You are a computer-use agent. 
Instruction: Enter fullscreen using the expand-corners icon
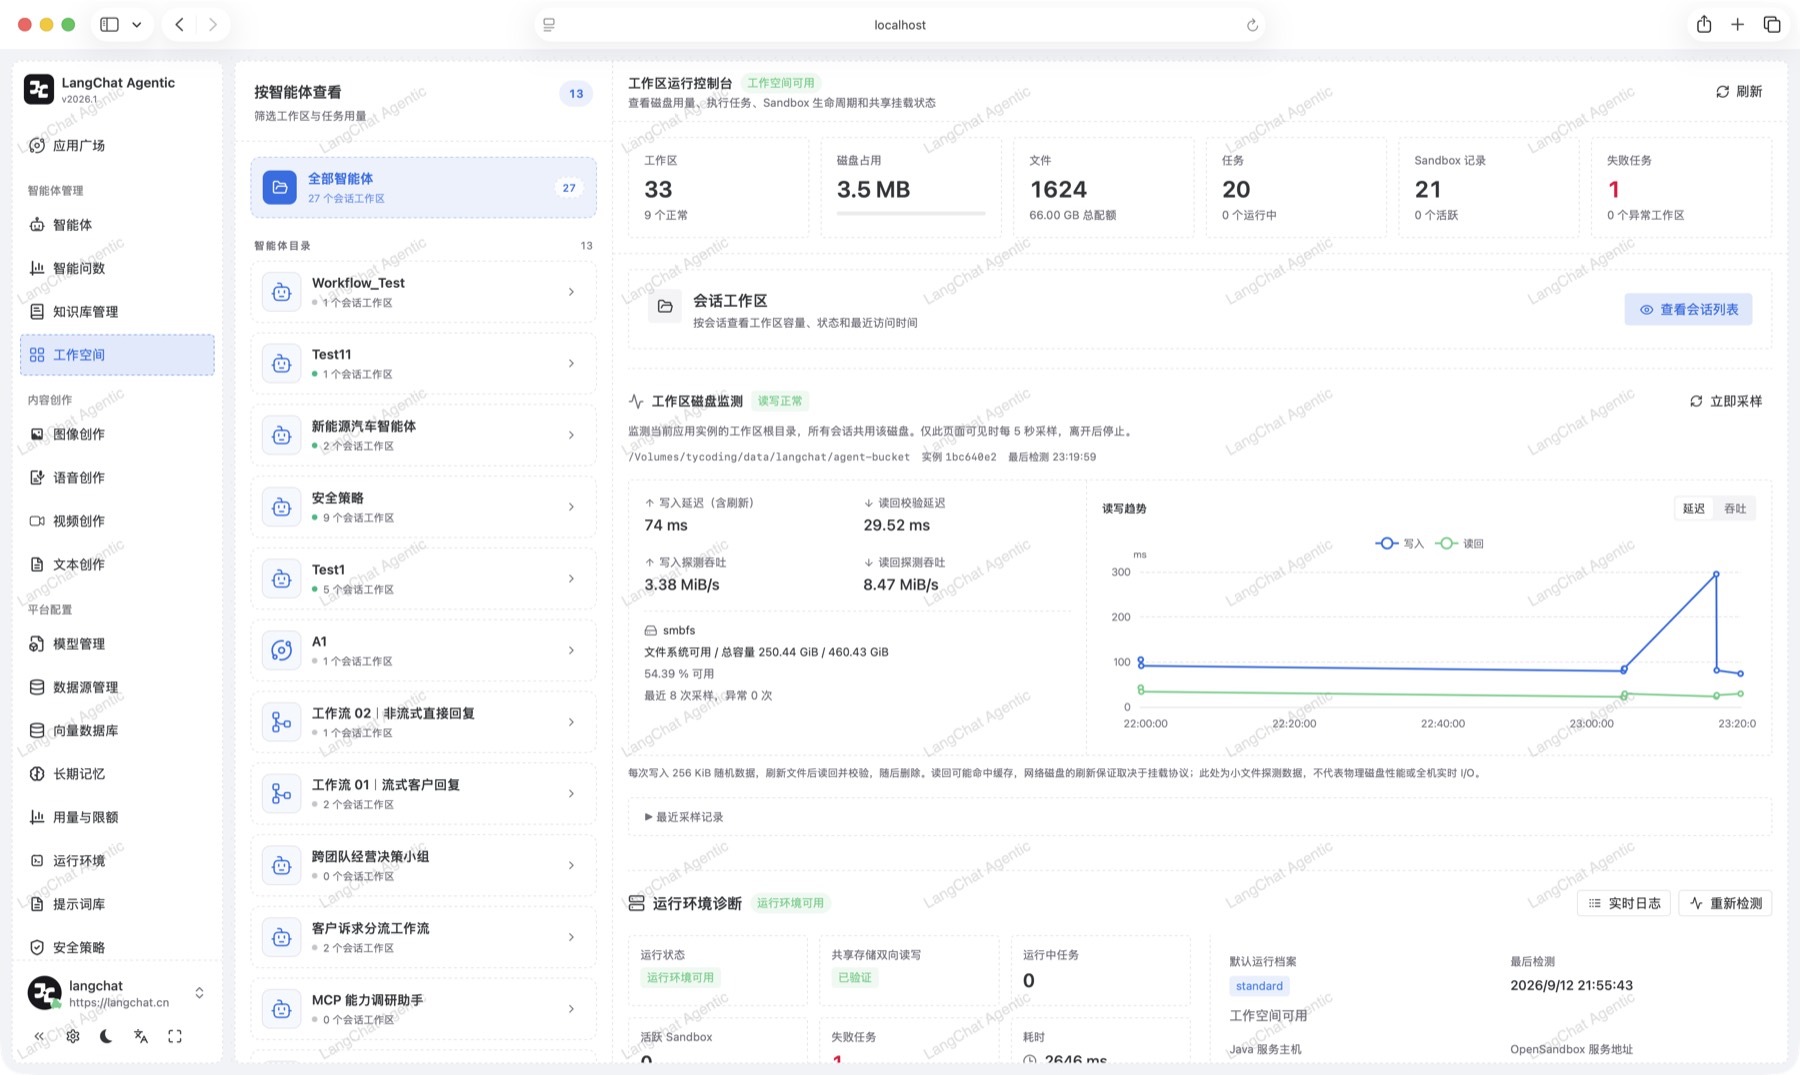tap(175, 1036)
